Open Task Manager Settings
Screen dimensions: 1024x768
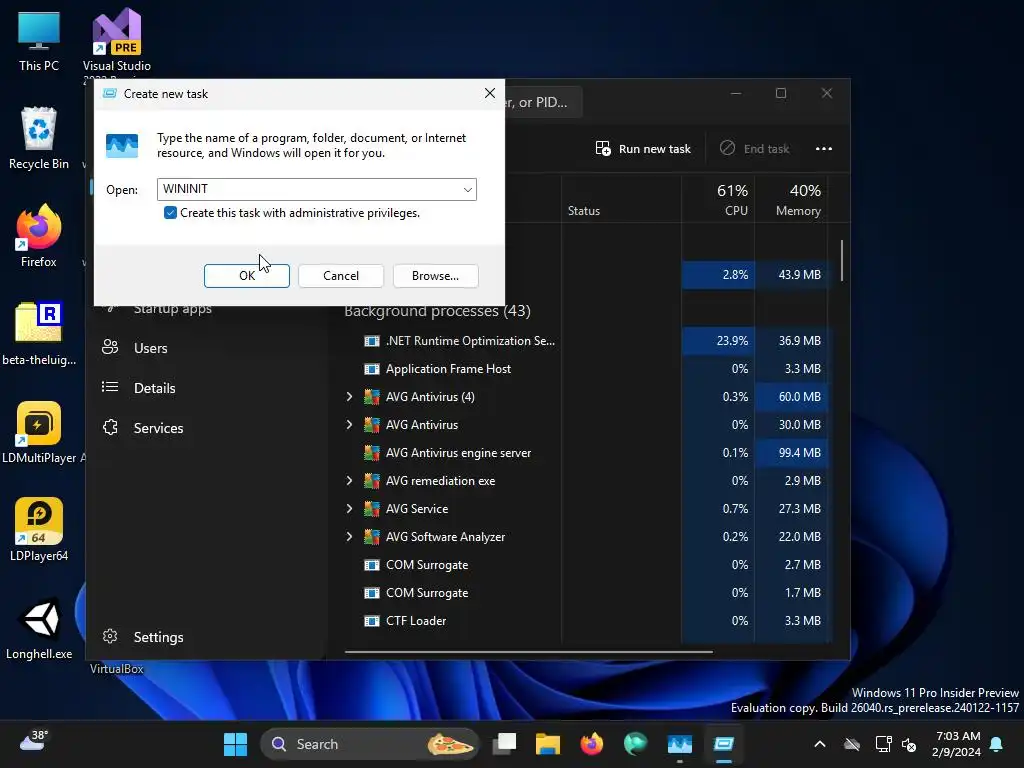[x=158, y=637]
